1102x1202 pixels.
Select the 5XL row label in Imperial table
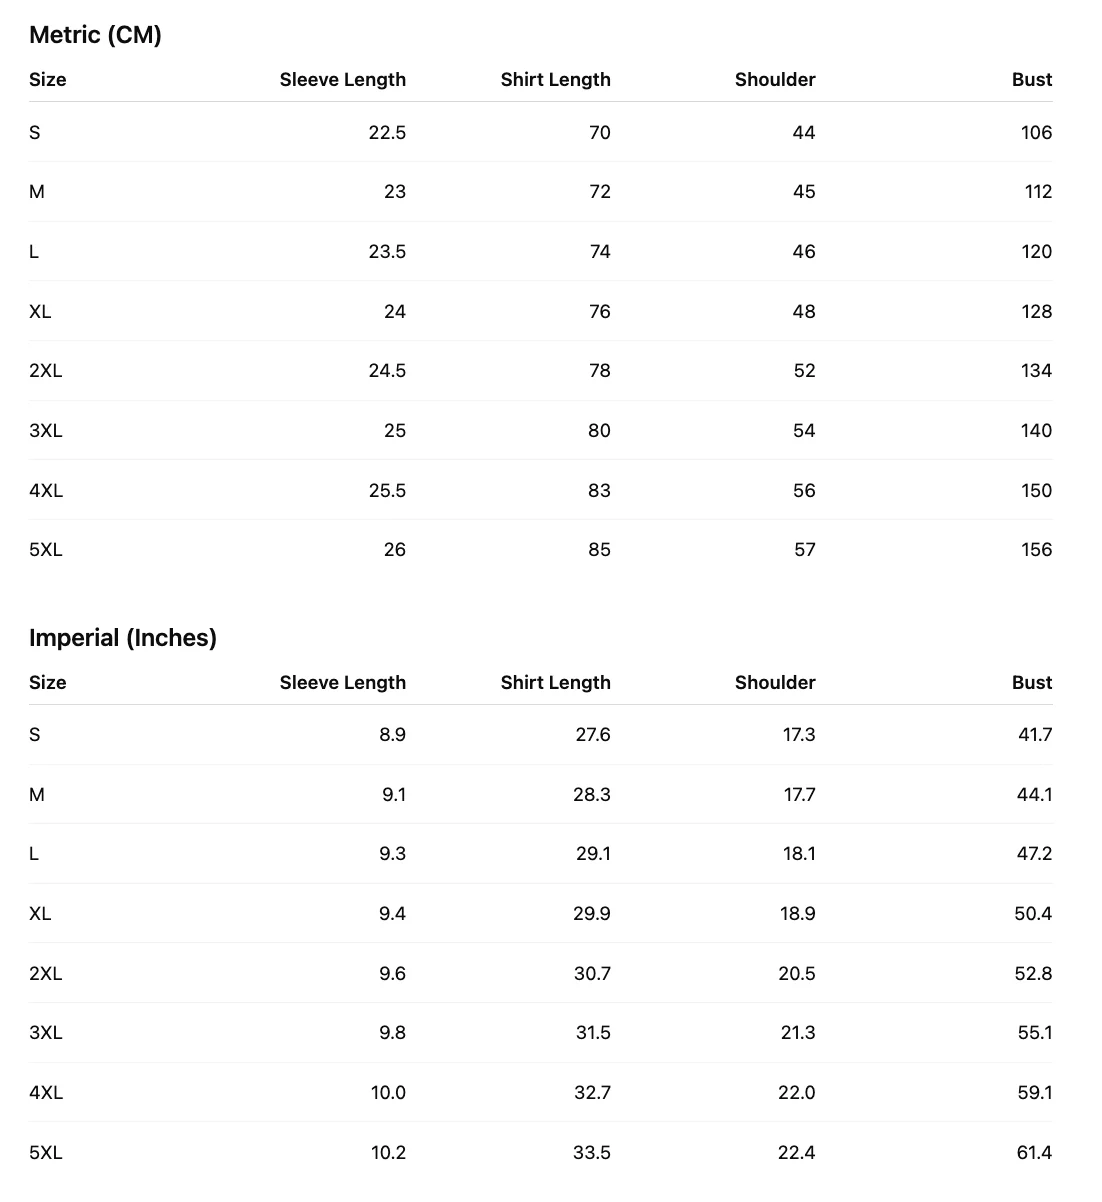click(x=46, y=1153)
